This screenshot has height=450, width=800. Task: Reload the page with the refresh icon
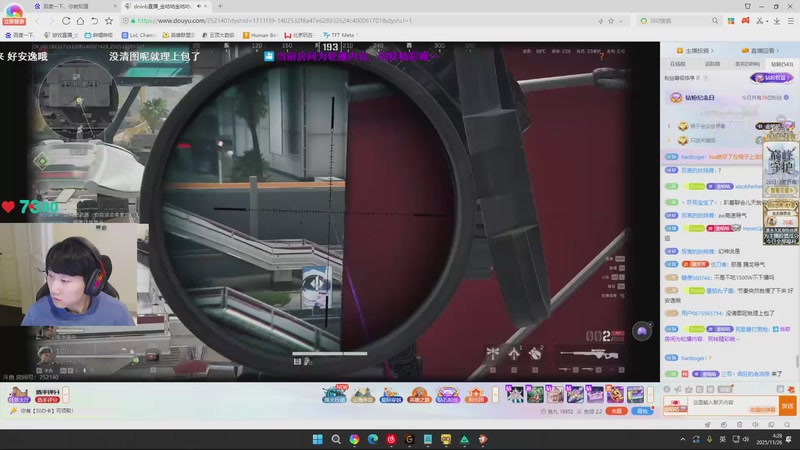[x=66, y=21]
